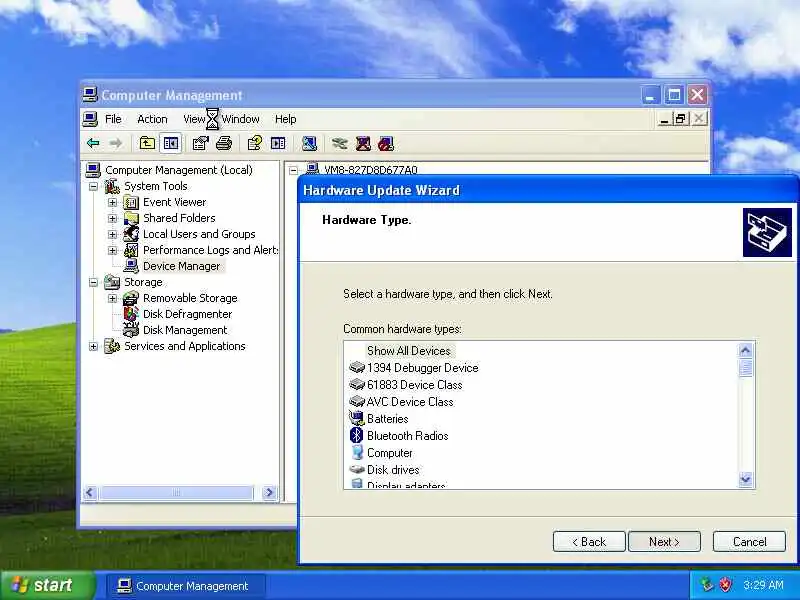Select Show All Devices entry
800x600 pixels.
click(x=409, y=351)
